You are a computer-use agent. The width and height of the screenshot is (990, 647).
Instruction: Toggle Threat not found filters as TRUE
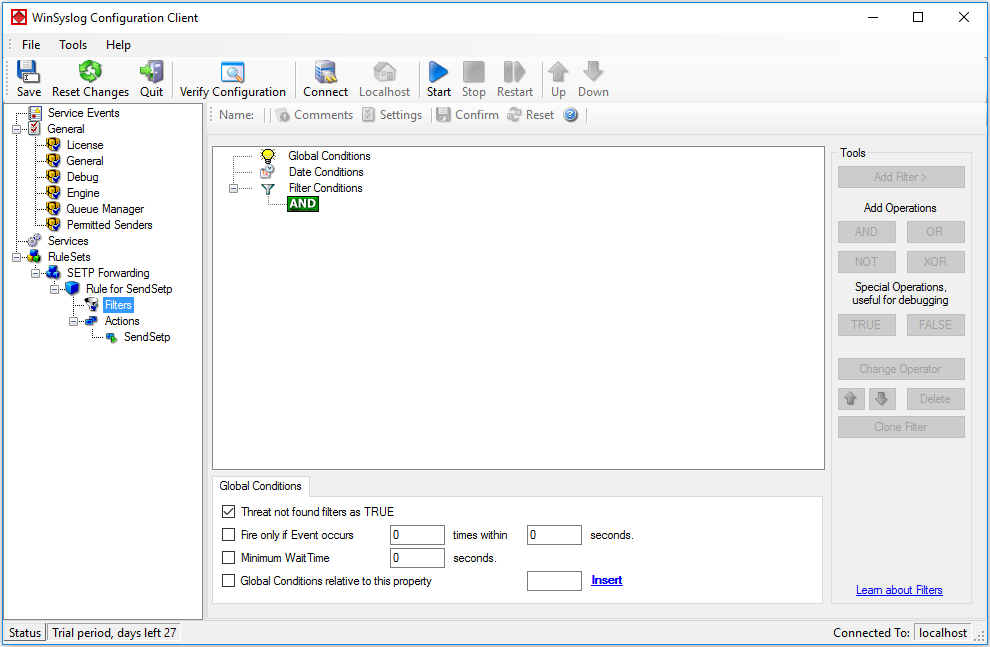(229, 511)
